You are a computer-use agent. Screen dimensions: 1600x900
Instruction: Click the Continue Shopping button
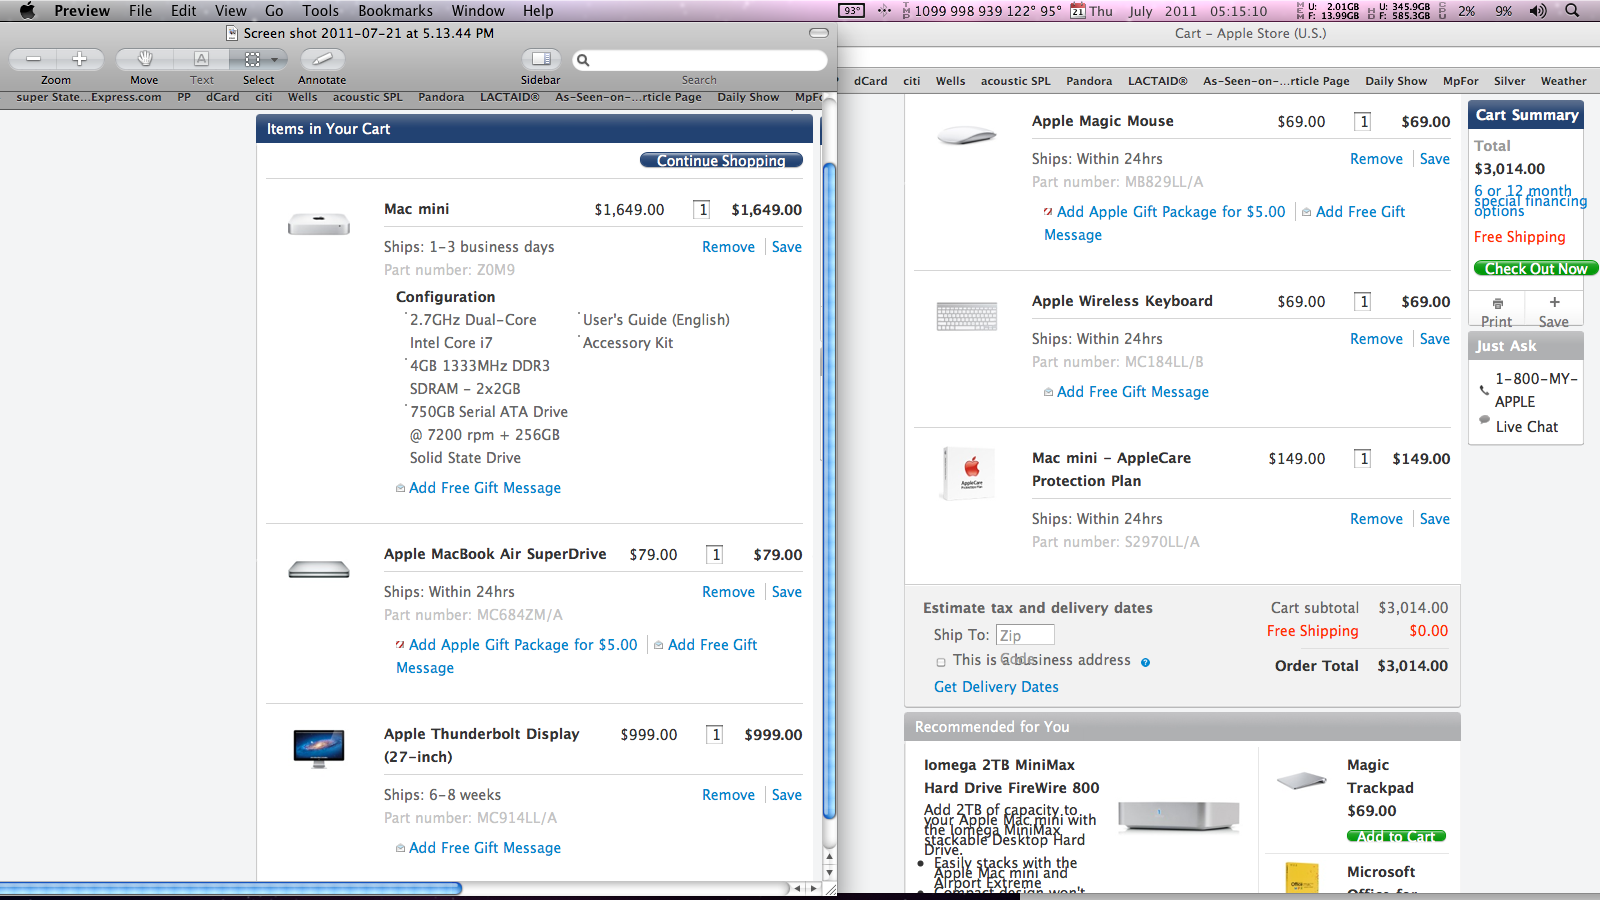click(x=721, y=160)
